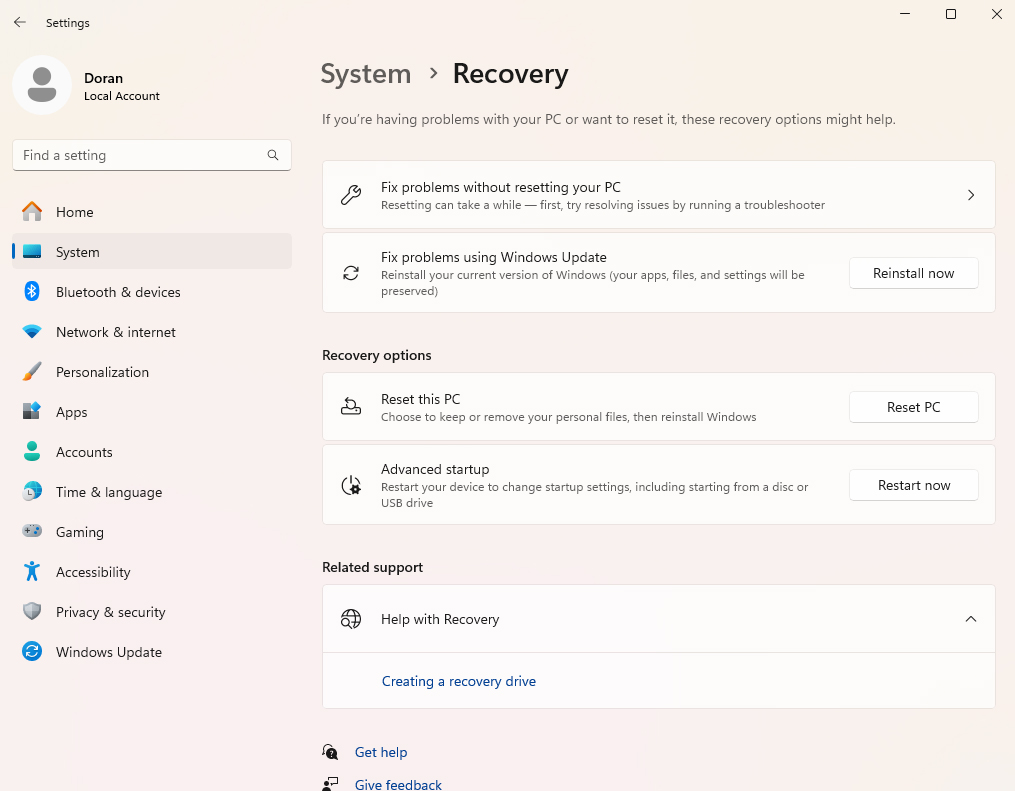Collapse the Help with Recovery section

pos(970,619)
